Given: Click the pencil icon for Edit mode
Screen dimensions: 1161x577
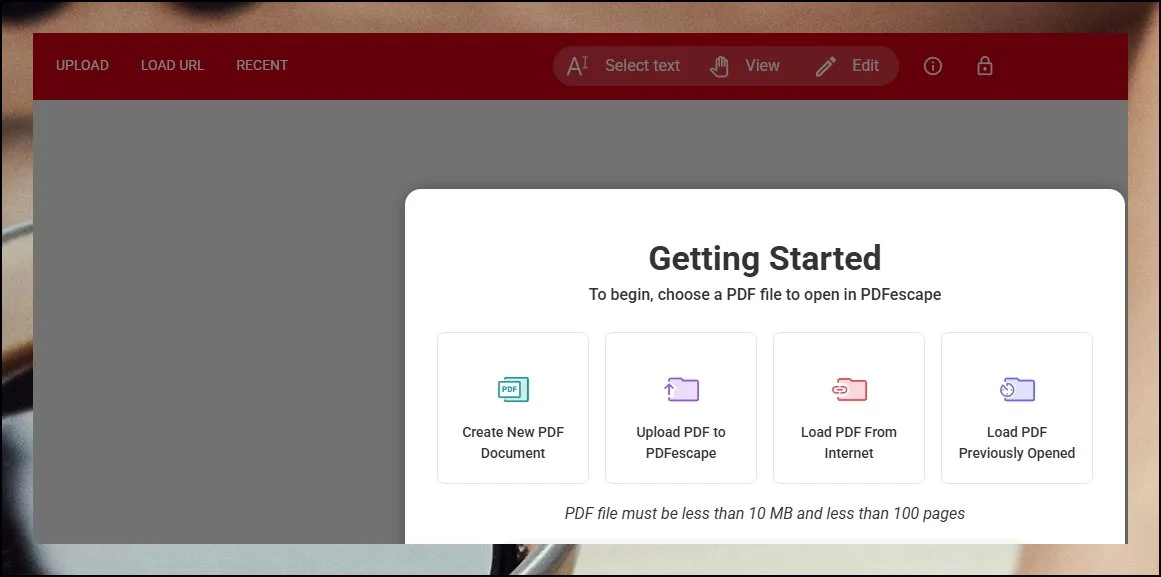Looking at the screenshot, I should coord(825,66).
